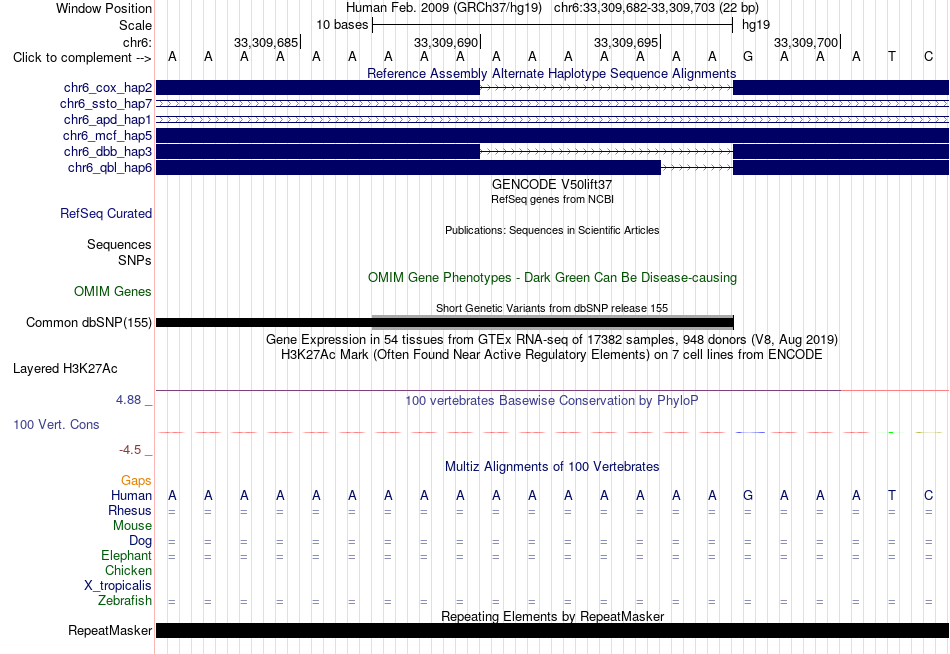Viewport: 950px width, 654px height.
Task: Click the chr6_ssto_hap7 track label
Action: pos(105,104)
